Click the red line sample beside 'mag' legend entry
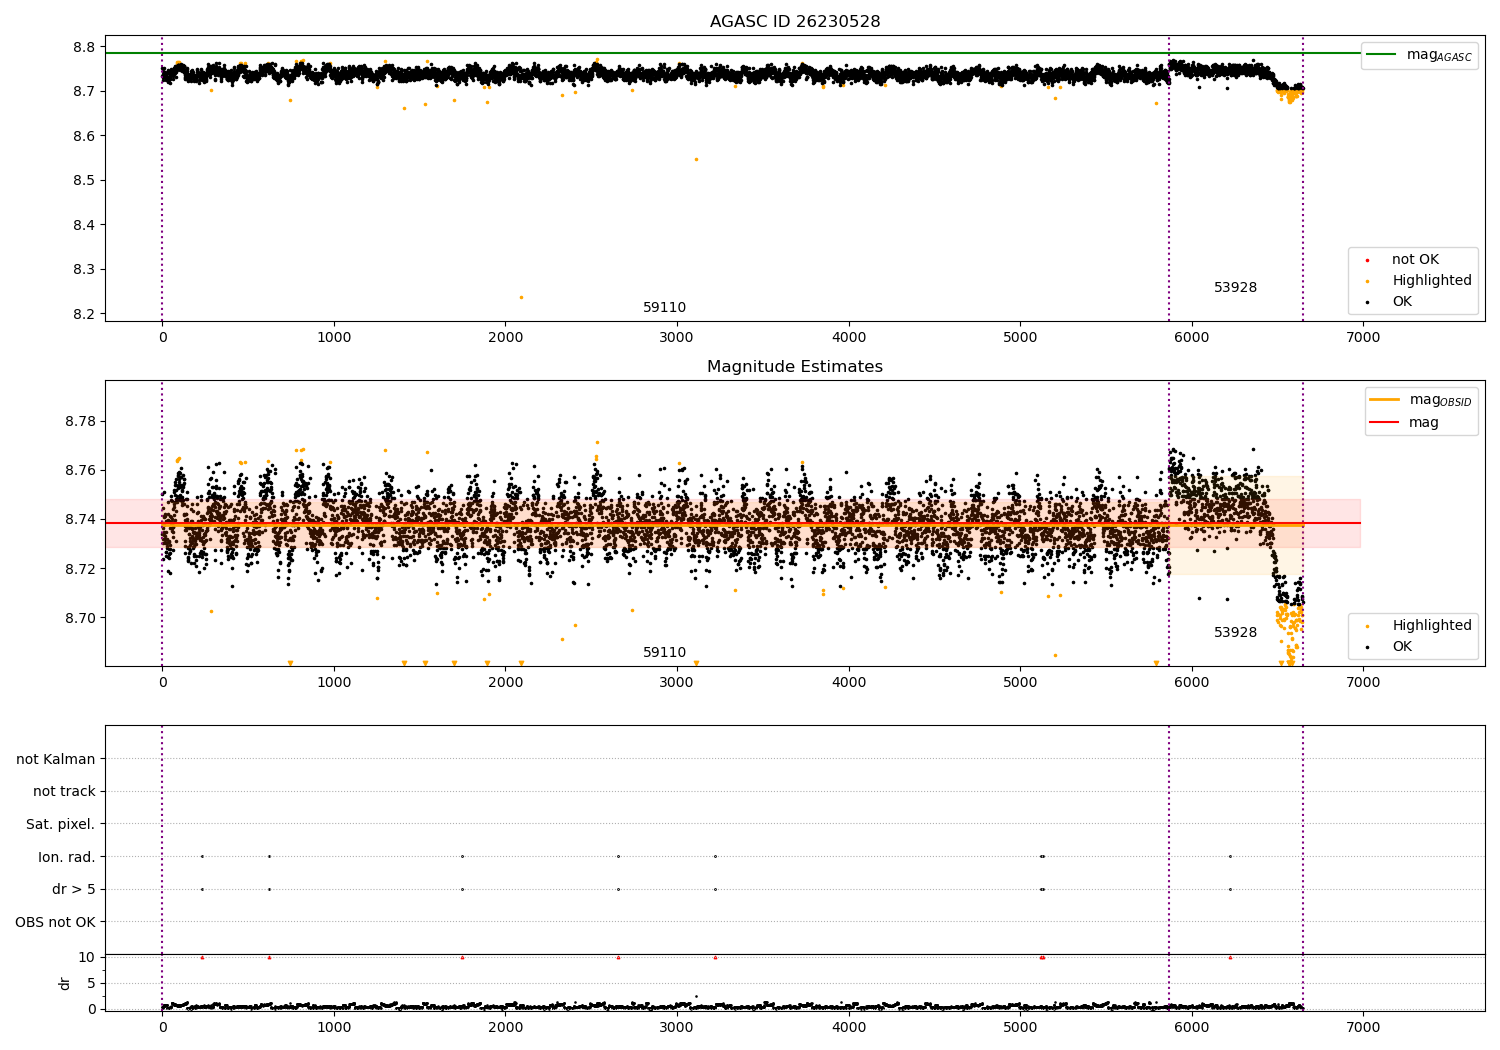Image resolution: width=1500 pixels, height=1050 pixels. pos(1384,423)
